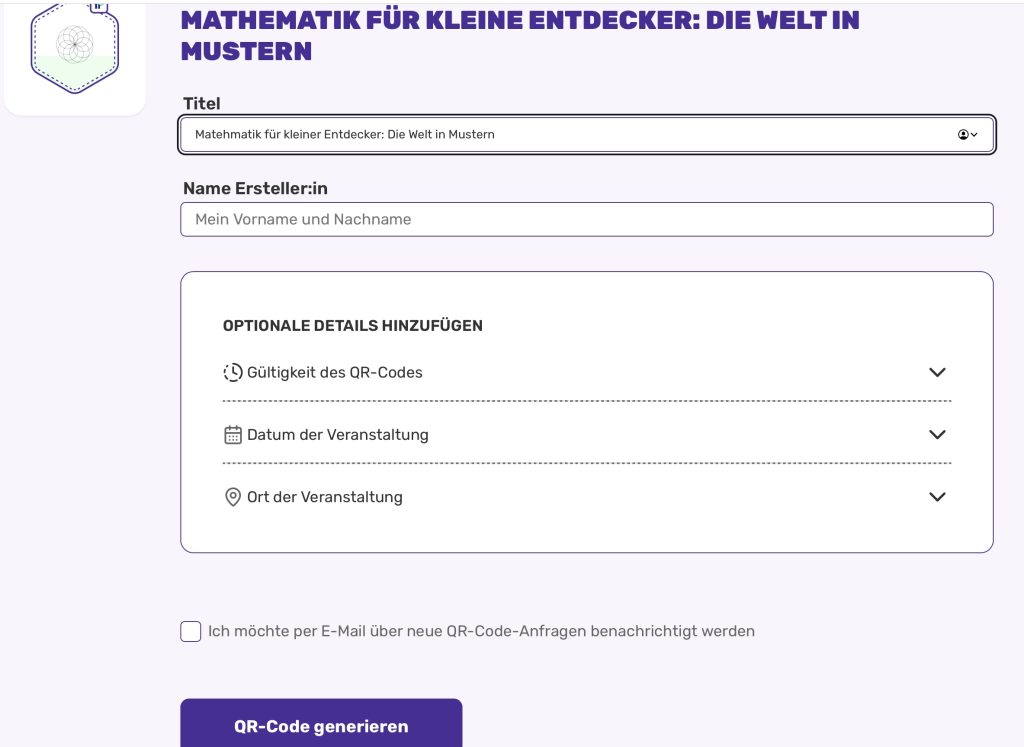The image size is (1024, 747).
Task: Expand Datum der Veranstaltung using the chevron arrow
Action: [937, 435]
